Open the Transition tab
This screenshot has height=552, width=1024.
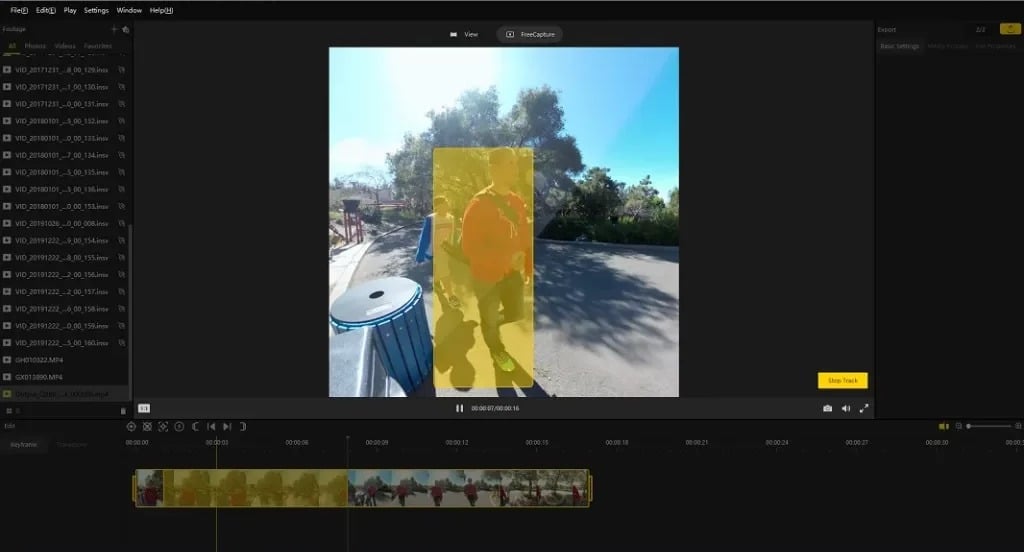click(x=71, y=444)
